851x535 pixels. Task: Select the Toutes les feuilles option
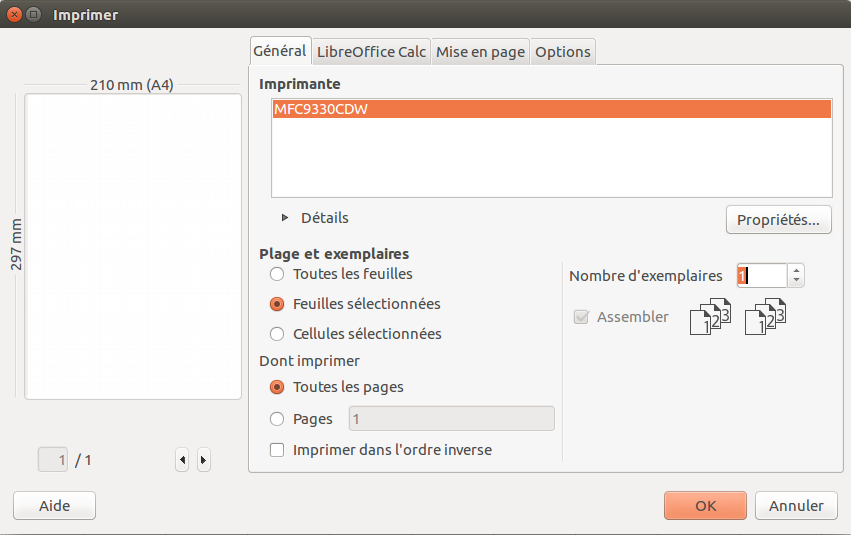click(x=277, y=274)
